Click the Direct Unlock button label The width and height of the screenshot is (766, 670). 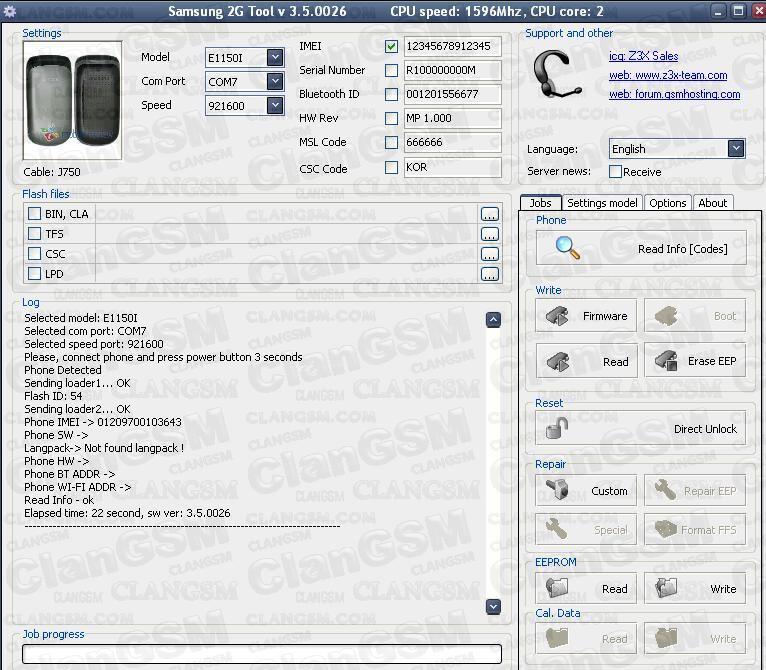click(705, 429)
